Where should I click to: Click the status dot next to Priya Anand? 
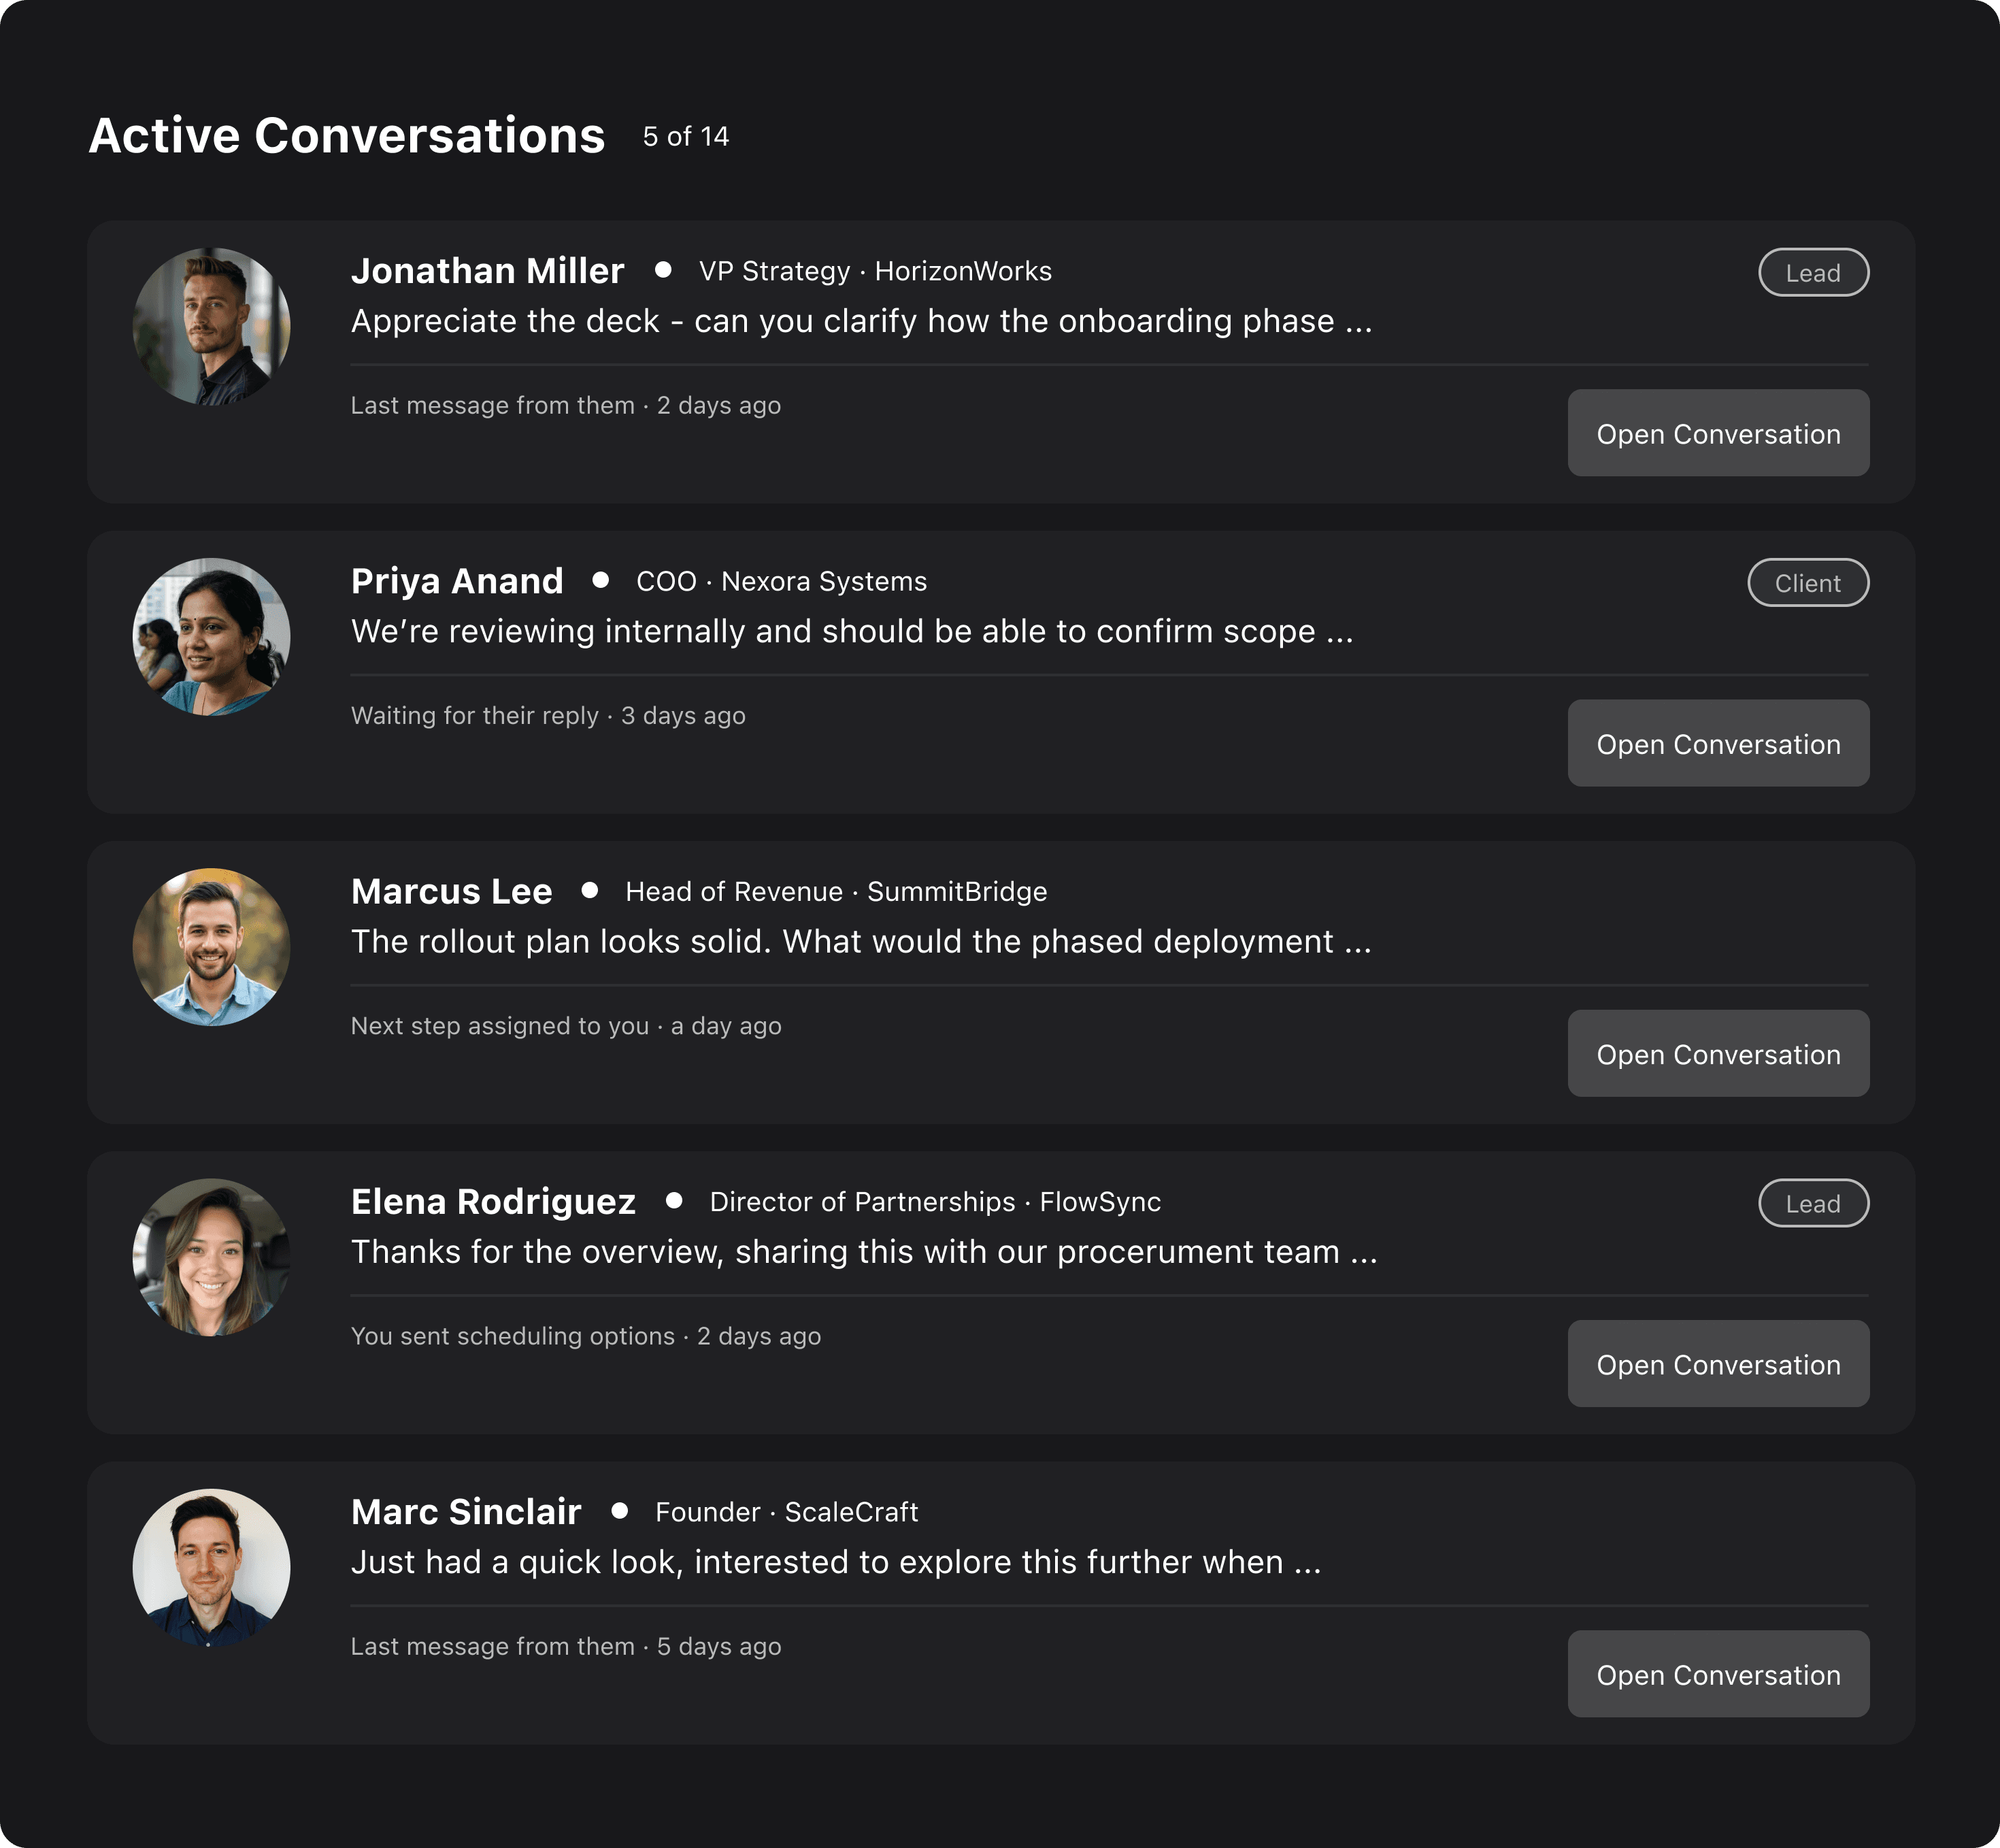600,580
